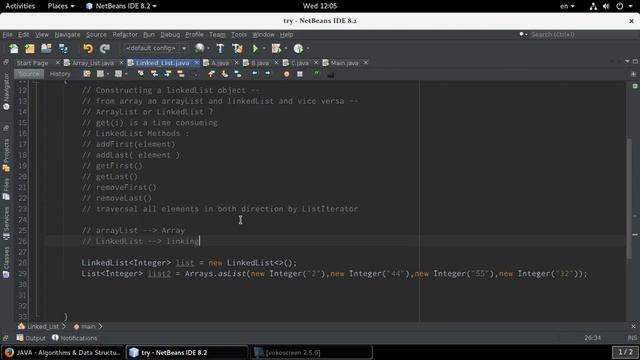Open the Navigator side panel
Viewport: 640px width, 360px height.
point(6,92)
